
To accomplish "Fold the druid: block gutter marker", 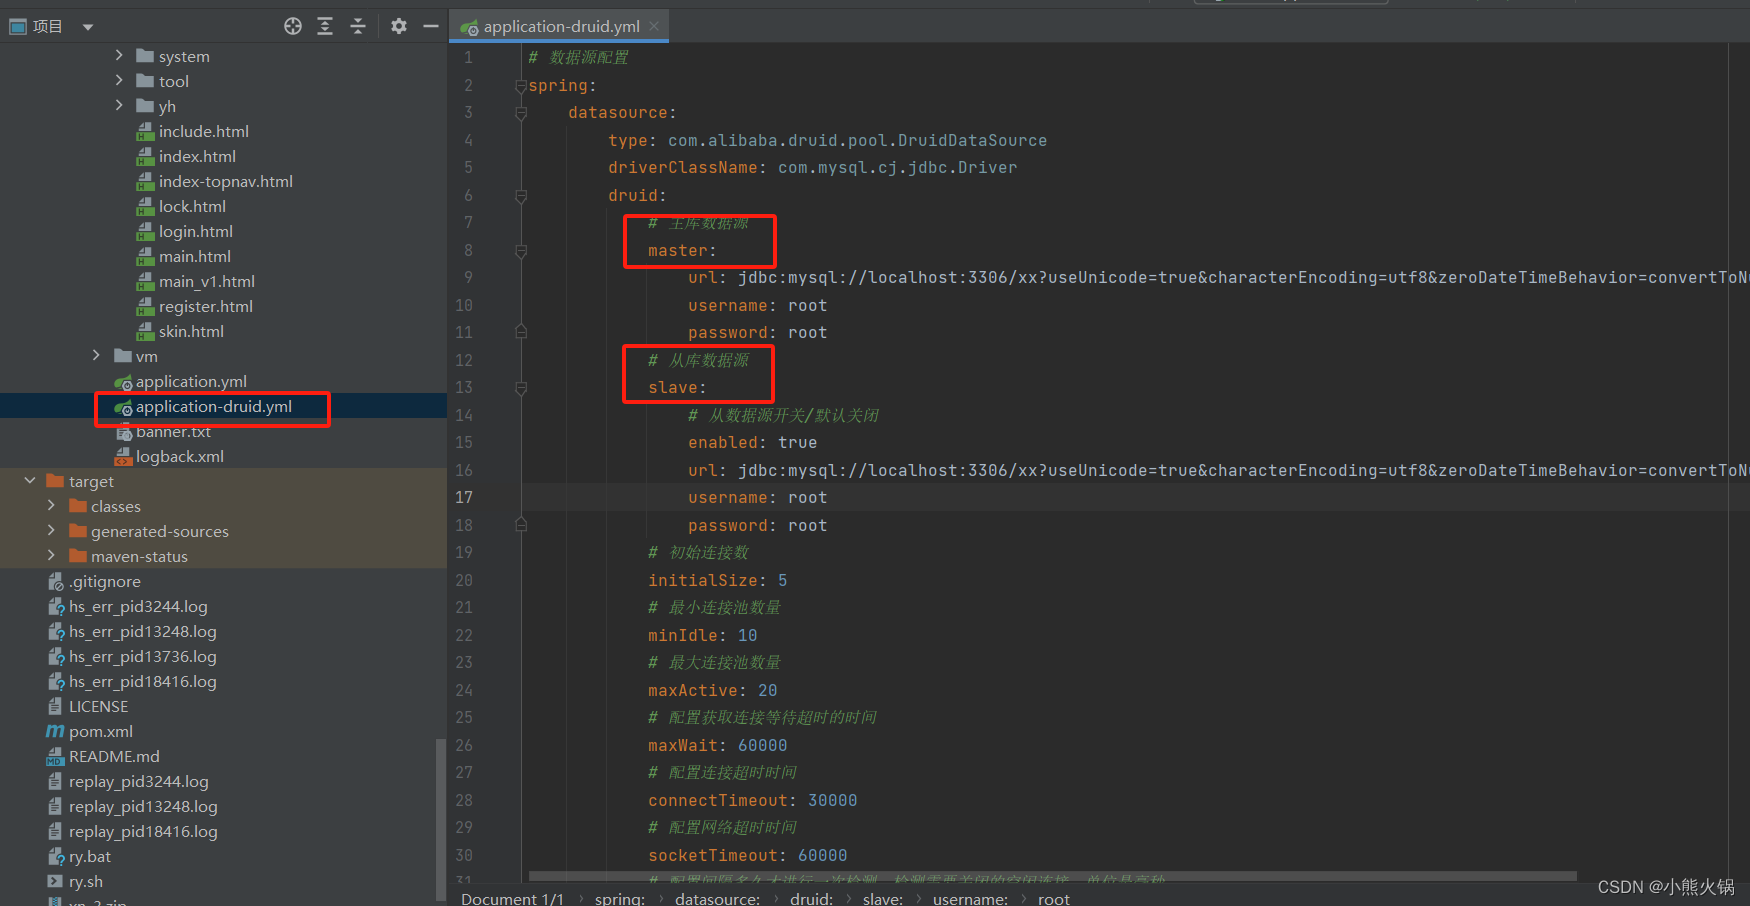I will coord(521,196).
